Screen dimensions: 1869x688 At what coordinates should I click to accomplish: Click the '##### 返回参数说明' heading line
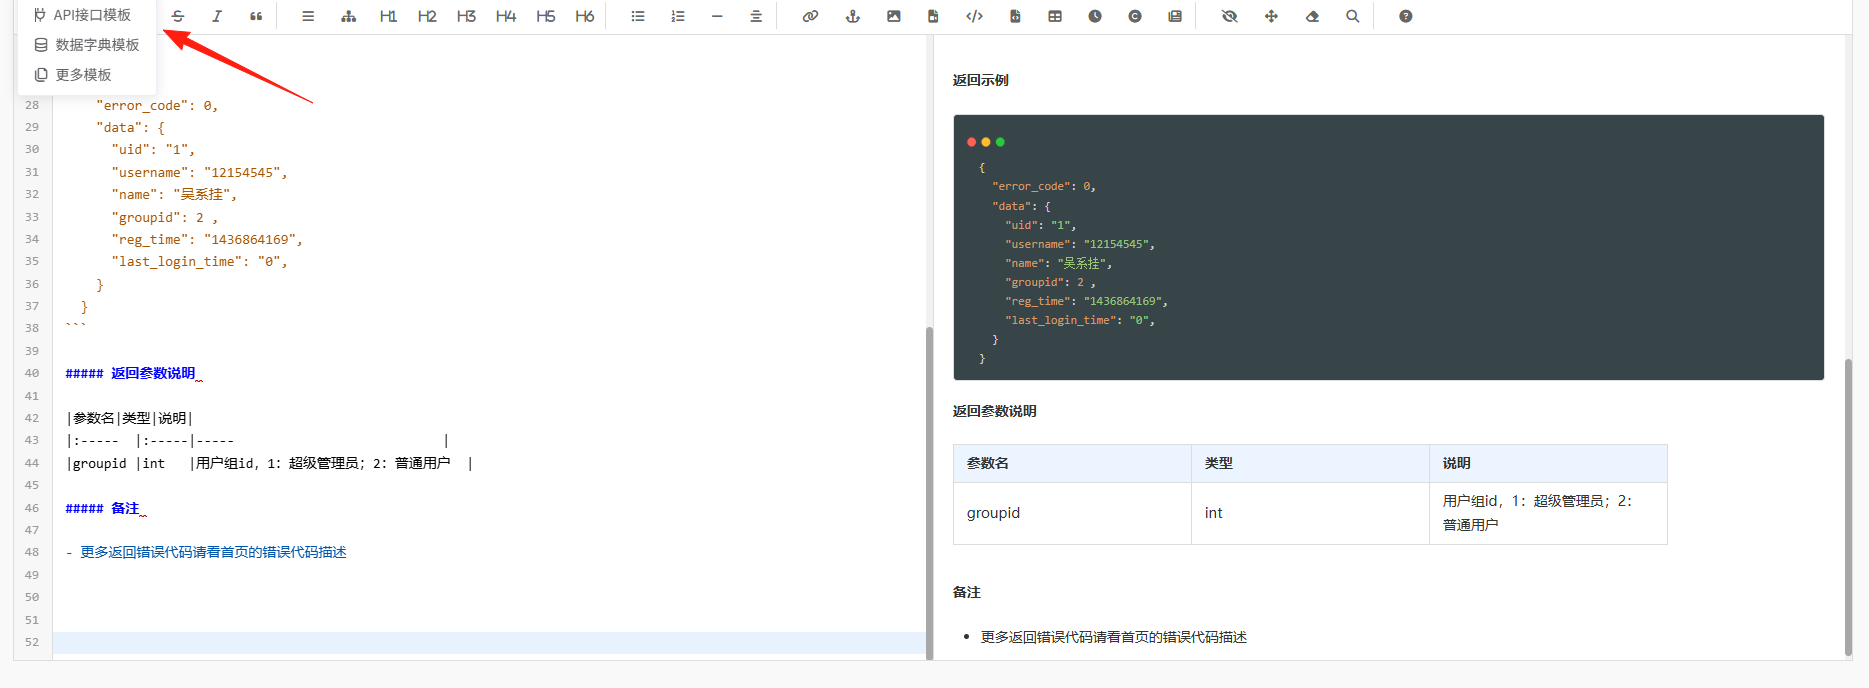point(131,373)
